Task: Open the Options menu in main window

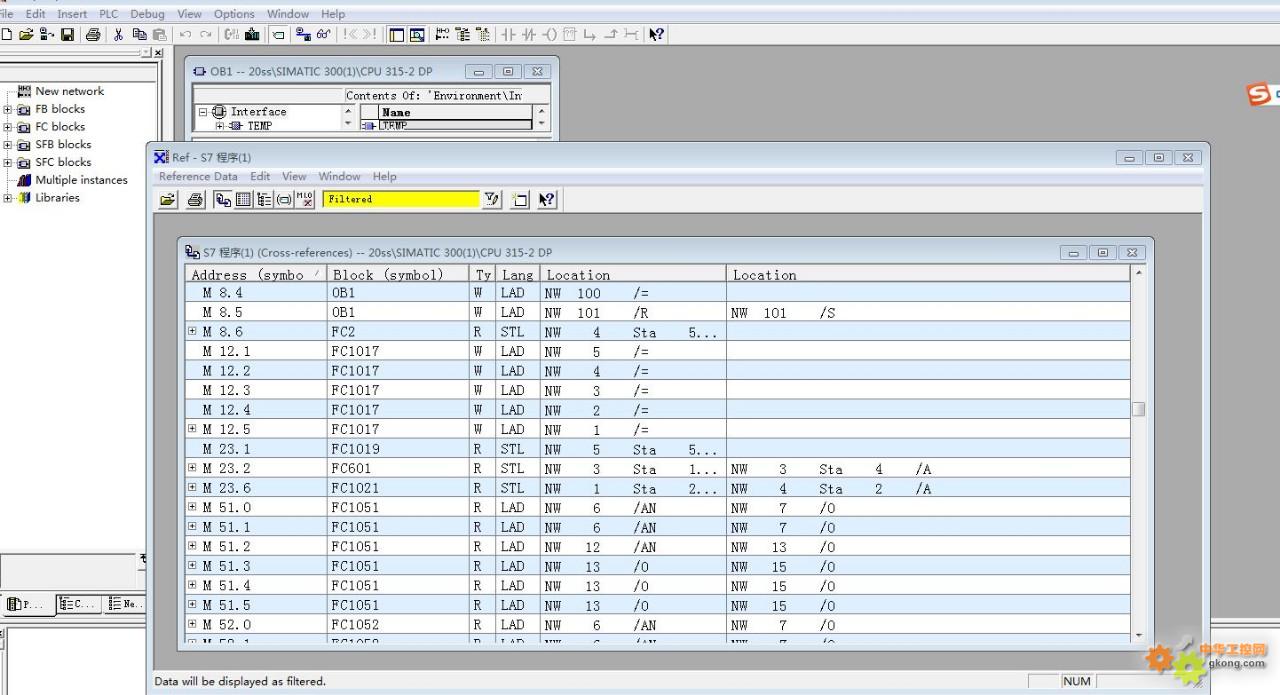Action: pyautogui.click(x=234, y=14)
